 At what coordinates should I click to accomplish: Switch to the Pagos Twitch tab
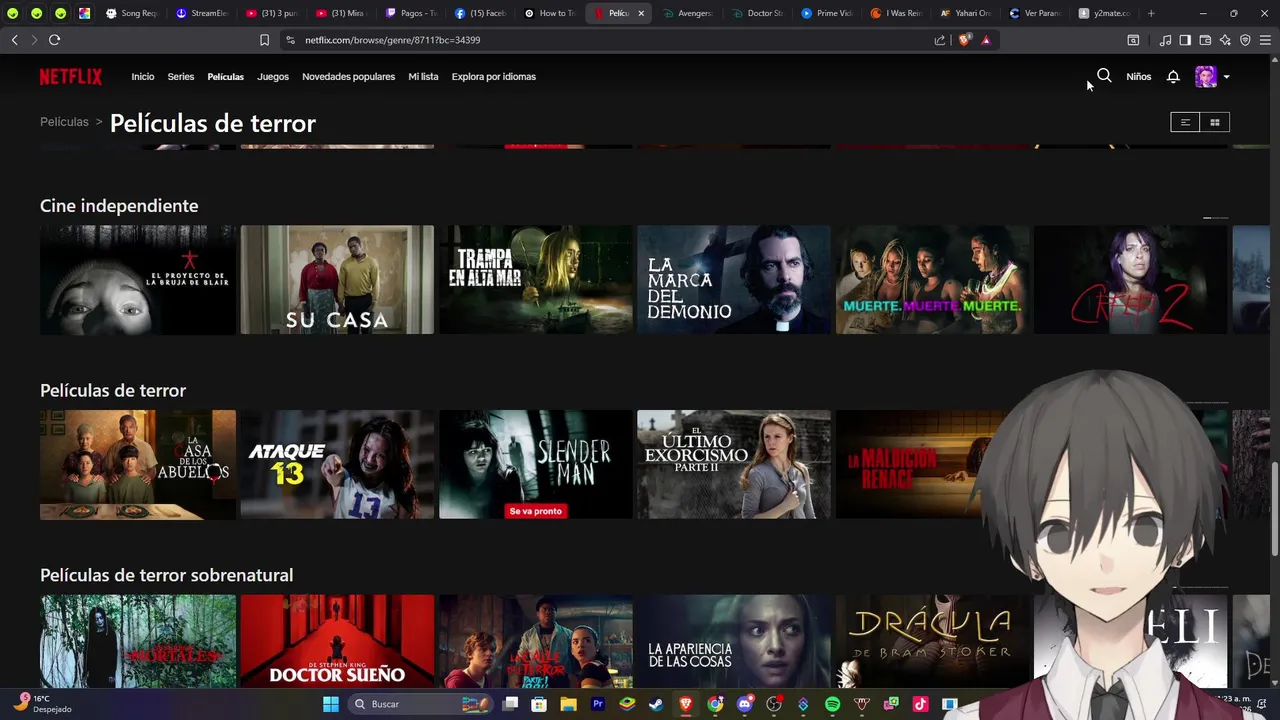411,13
